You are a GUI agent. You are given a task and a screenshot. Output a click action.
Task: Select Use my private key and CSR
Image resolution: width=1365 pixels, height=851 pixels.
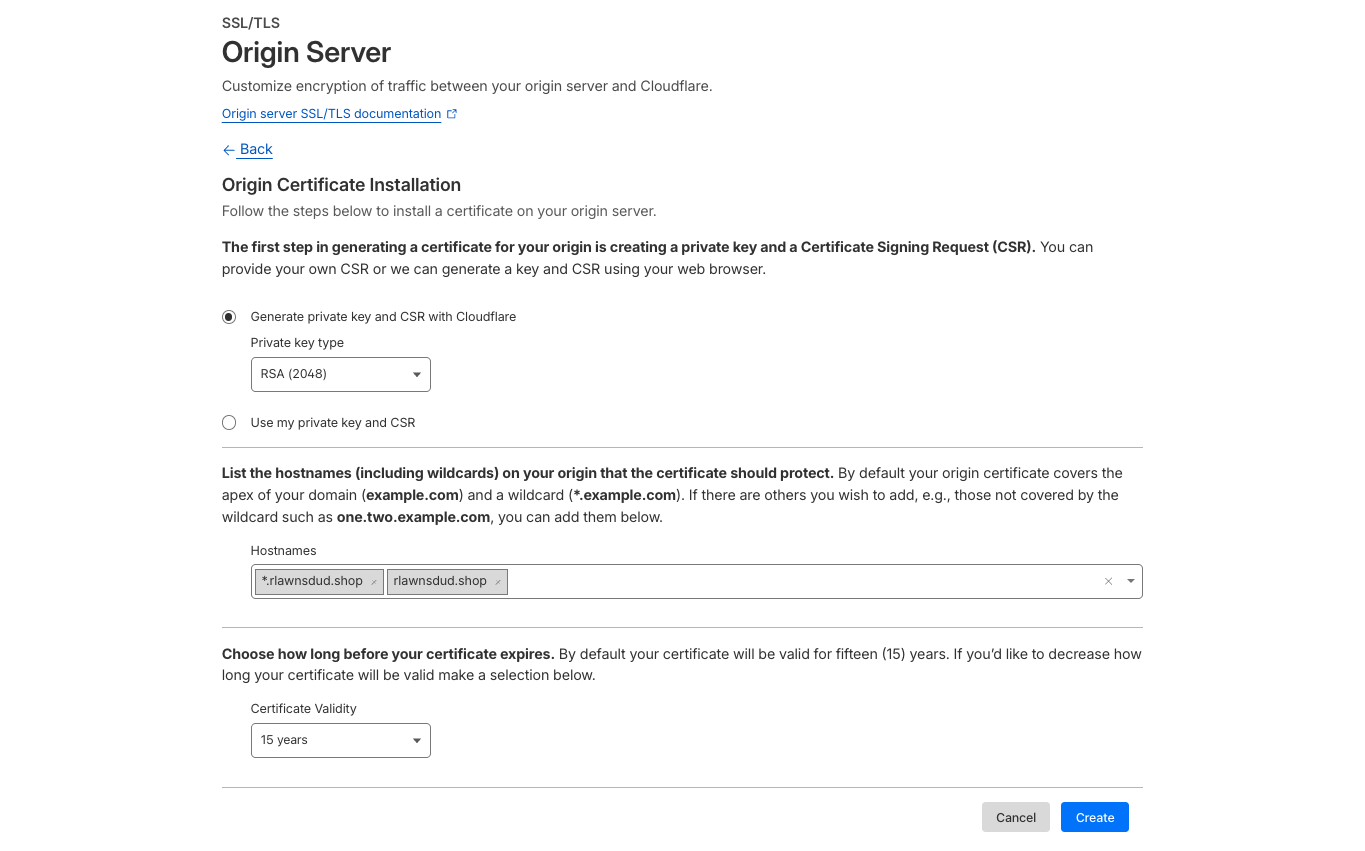229,423
